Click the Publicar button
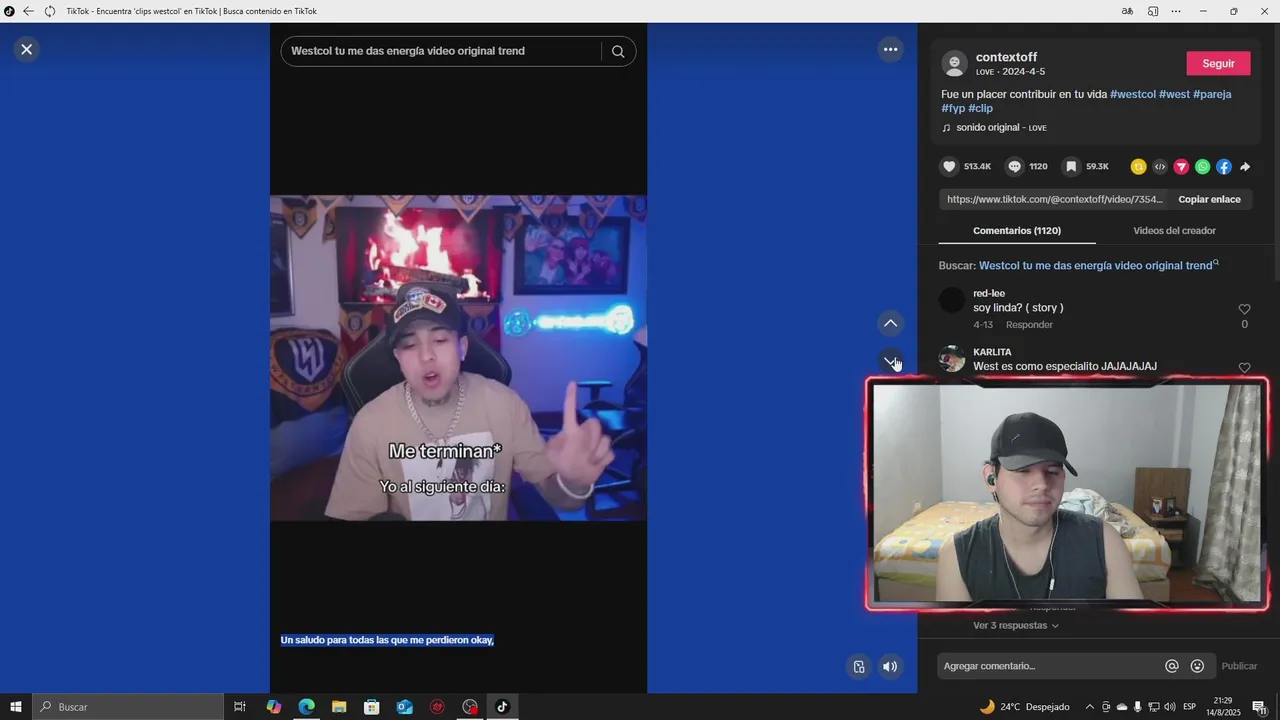This screenshot has width=1280, height=720. 1239,666
